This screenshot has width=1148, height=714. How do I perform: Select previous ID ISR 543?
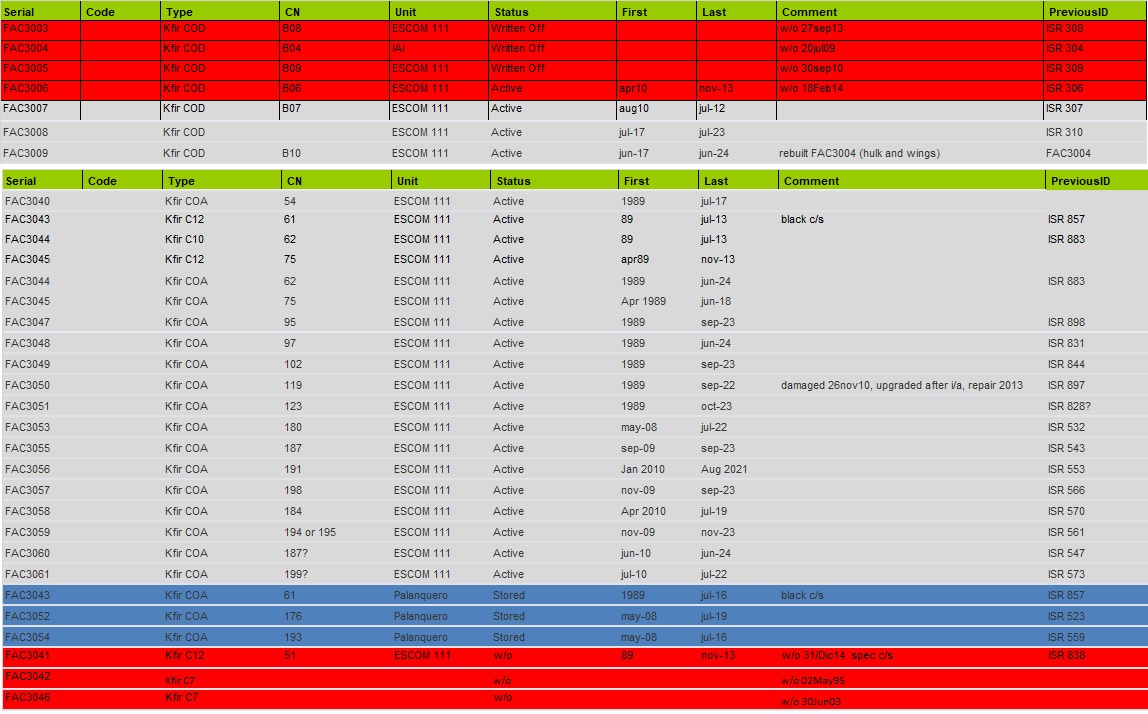coord(1066,449)
